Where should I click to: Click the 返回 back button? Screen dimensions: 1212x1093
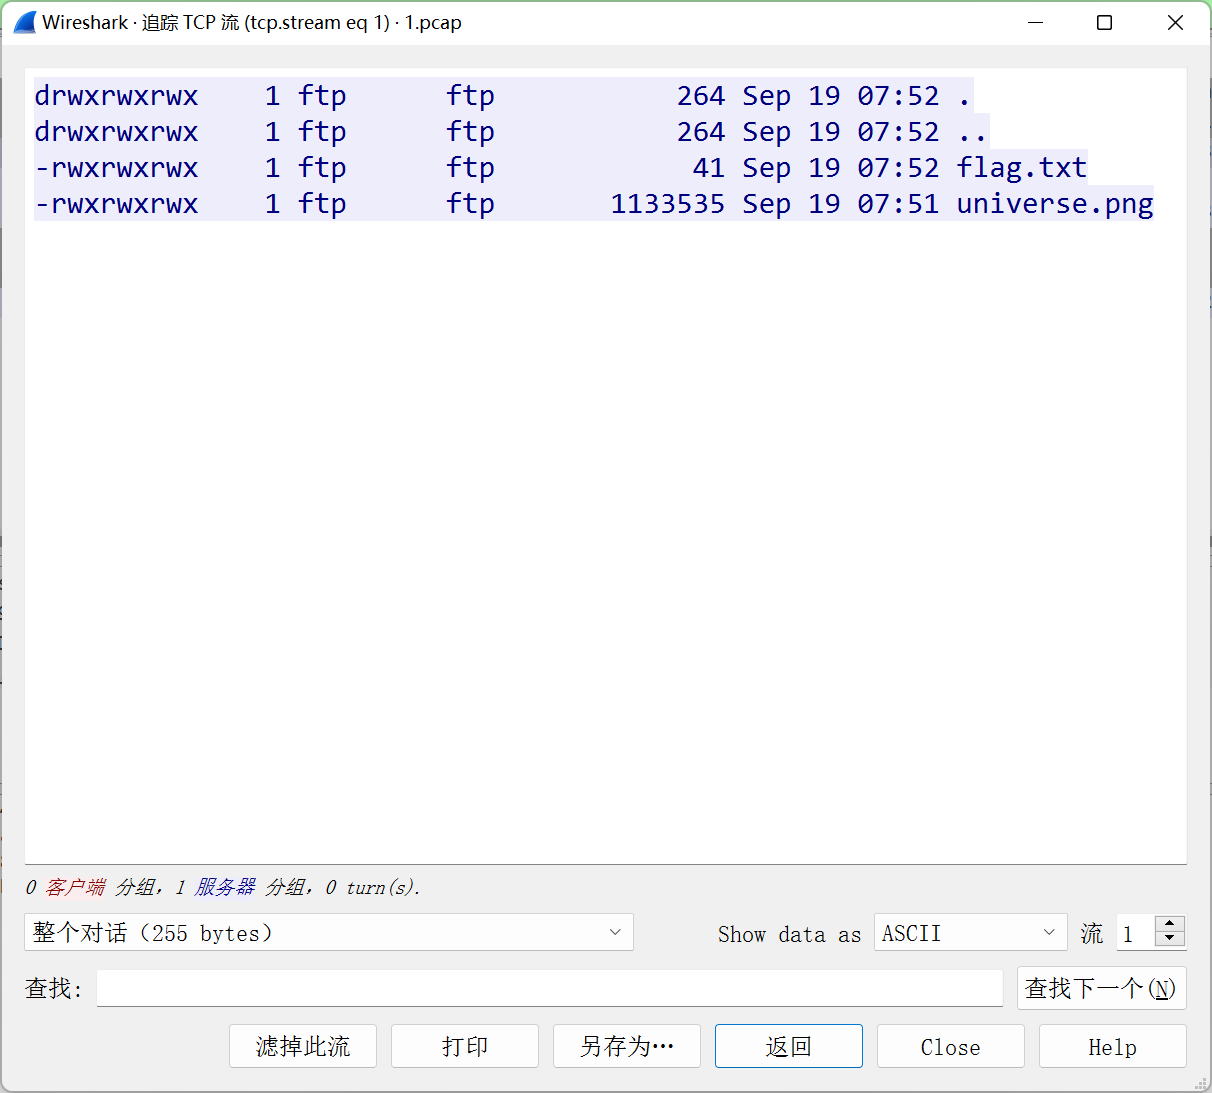[788, 1046]
